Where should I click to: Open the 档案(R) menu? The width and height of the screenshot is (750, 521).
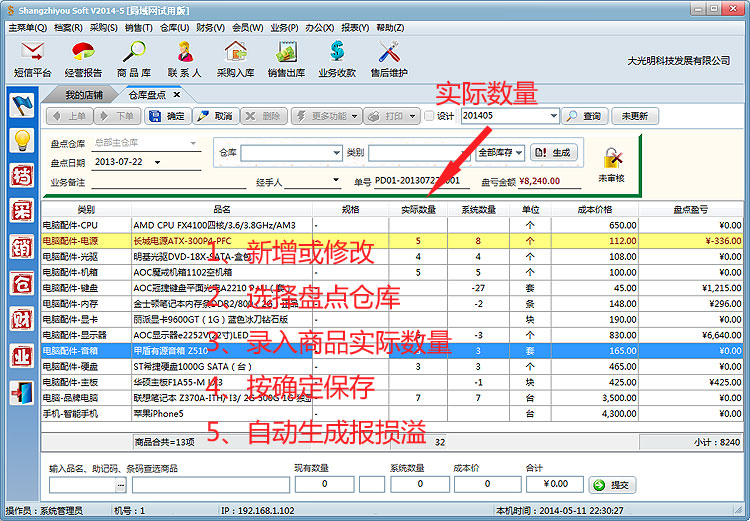(x=68, y=28)
